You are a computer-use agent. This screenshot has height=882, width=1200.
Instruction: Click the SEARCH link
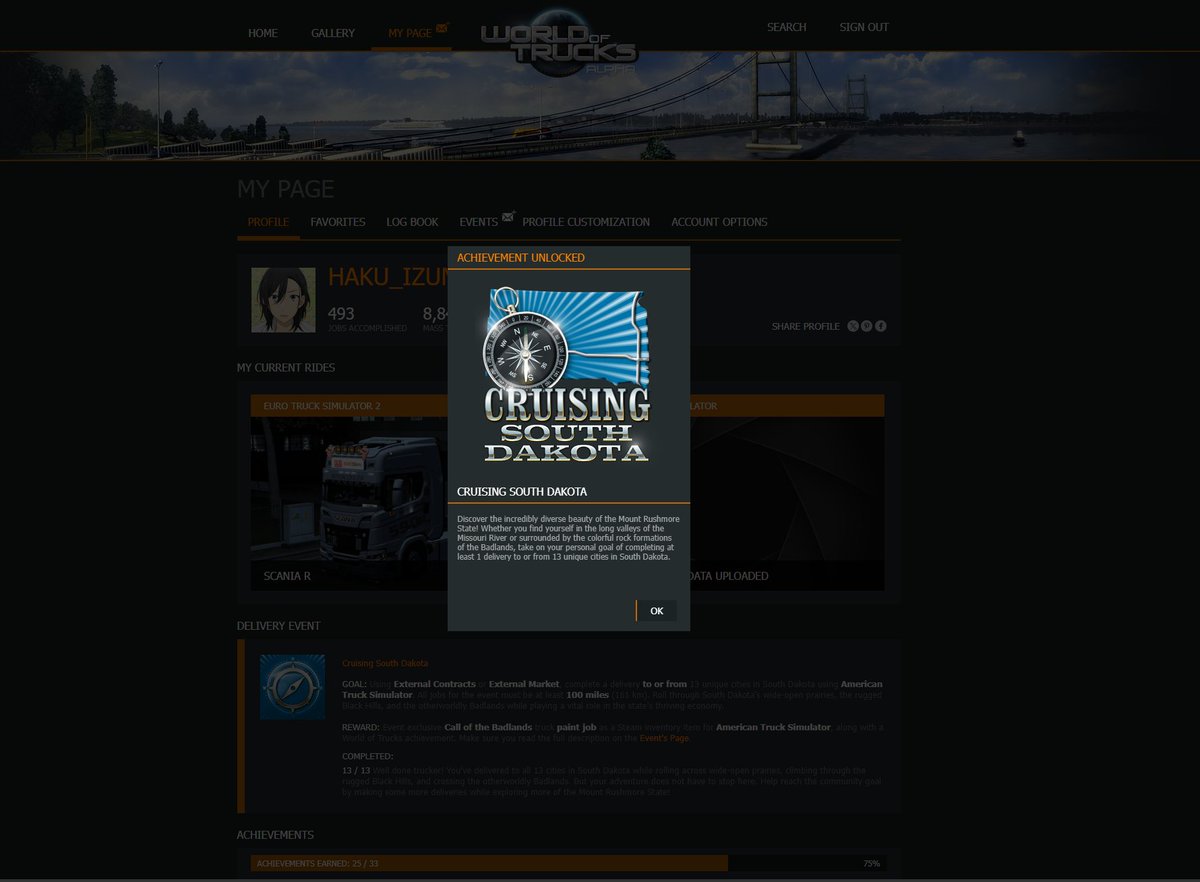787,27
